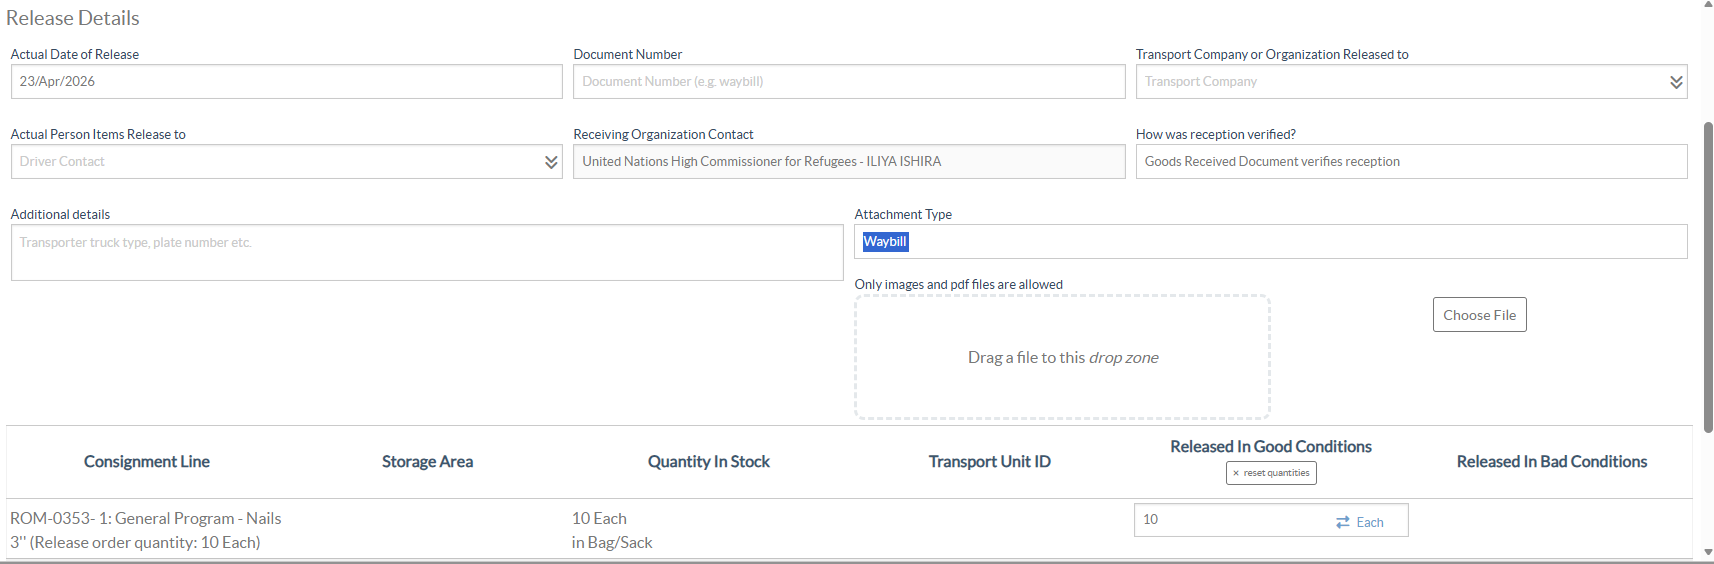Image resolution: width=1714 pixels, height=564 pixels.
Task: Open the How was reception verified field
Action: point(1411,162)
